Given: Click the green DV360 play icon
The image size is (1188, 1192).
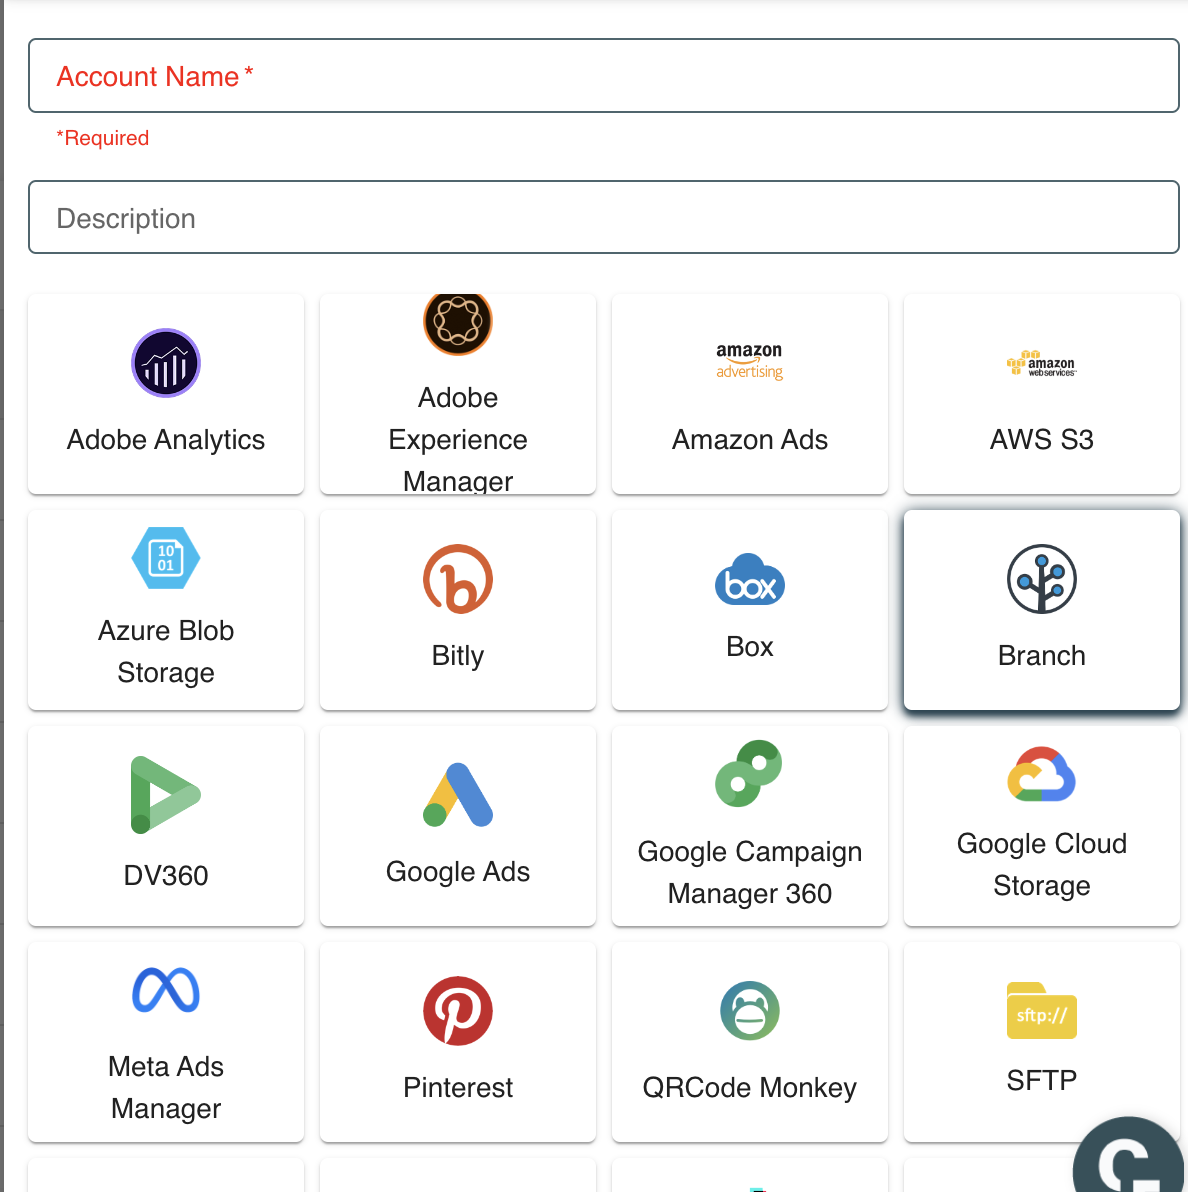Looking at the screenshot, I should pos(166,795).
